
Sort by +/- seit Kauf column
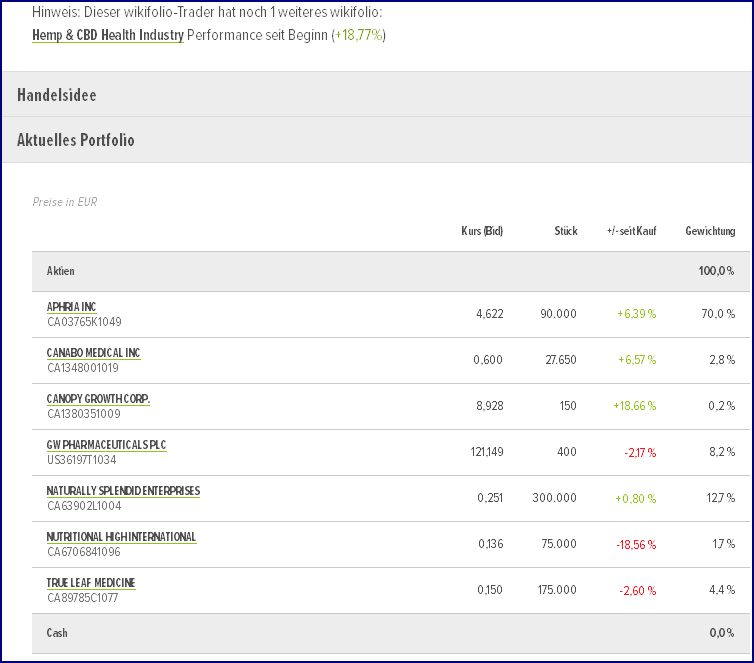(631, 231)
